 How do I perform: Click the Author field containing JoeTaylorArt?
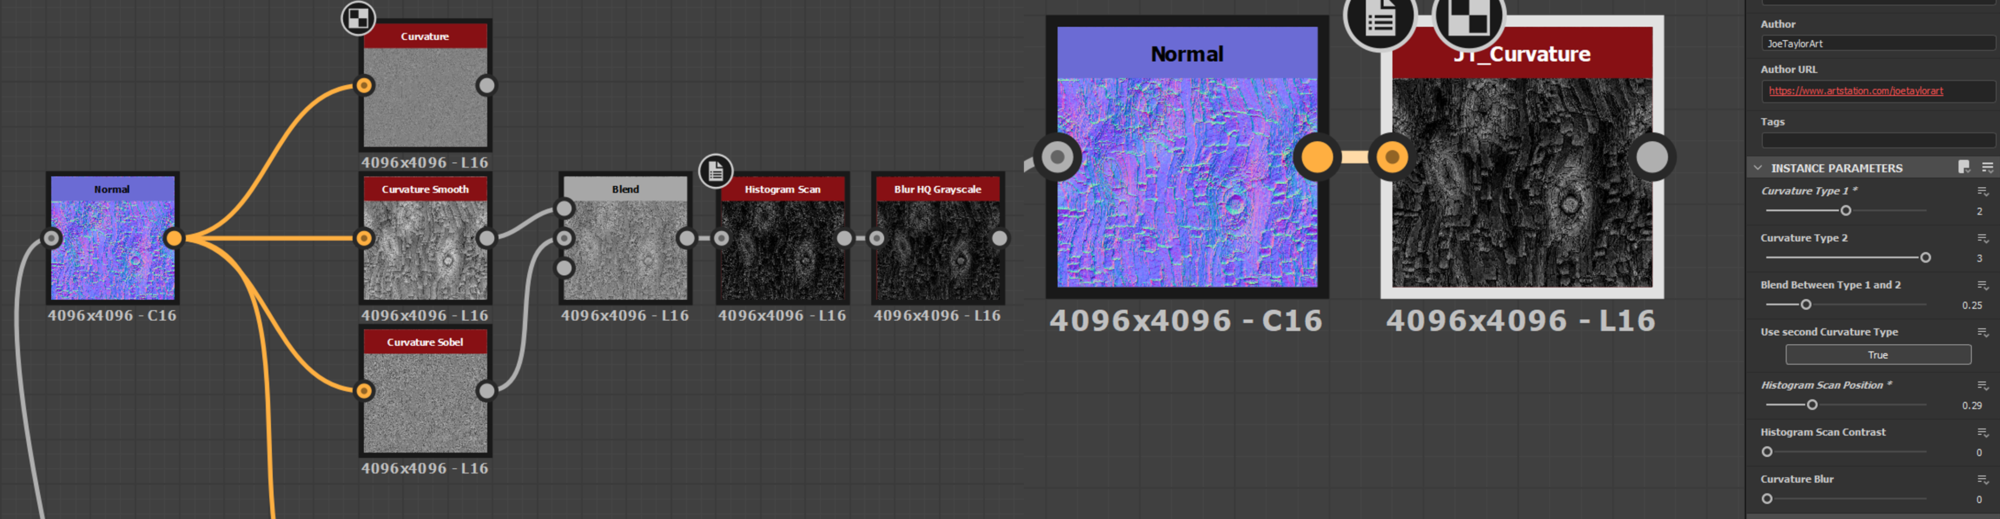point(1878,44)
